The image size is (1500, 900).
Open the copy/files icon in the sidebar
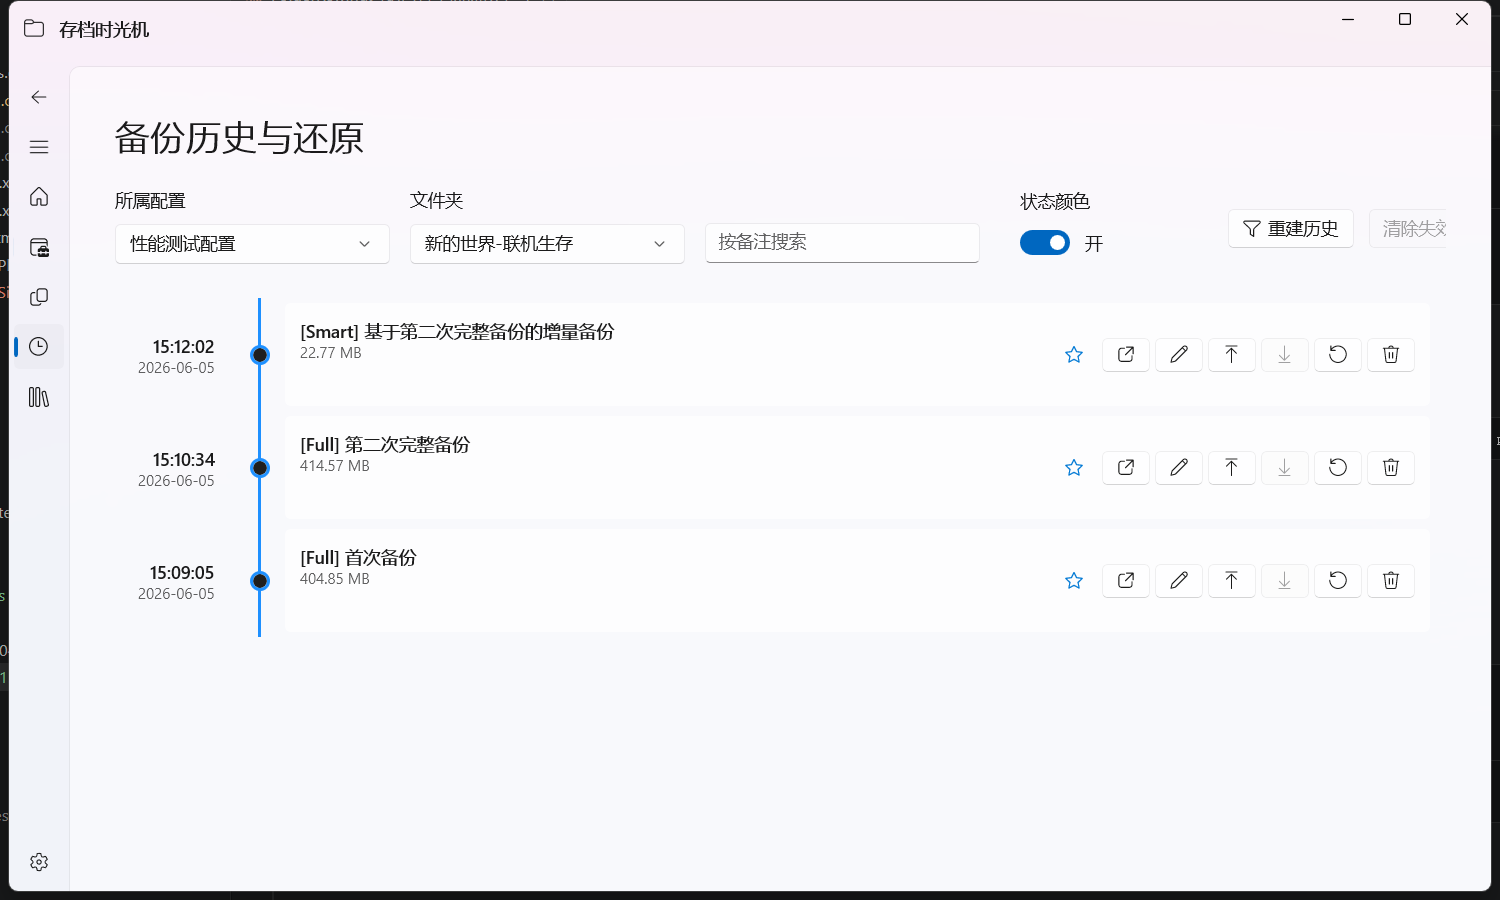point(39,297)
